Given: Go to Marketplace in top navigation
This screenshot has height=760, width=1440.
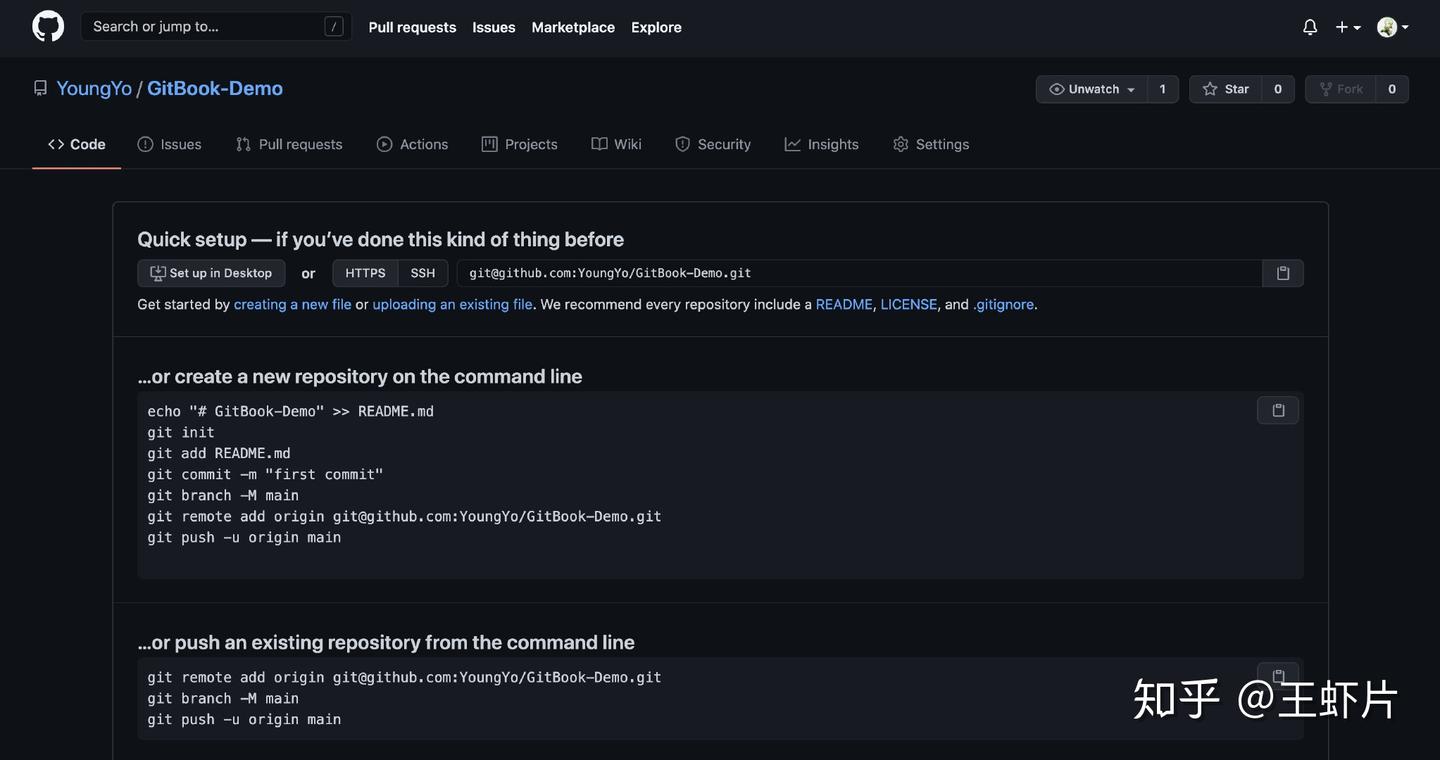Looking at the screenshot, I should 573,27.
